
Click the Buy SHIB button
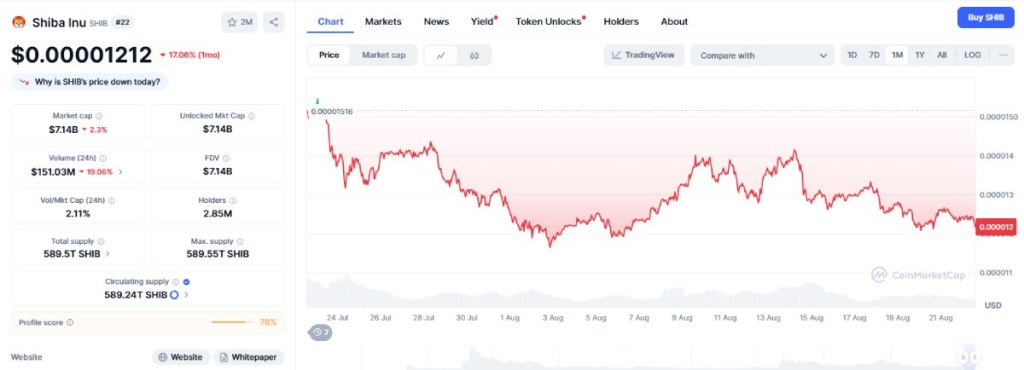point(985,18)
